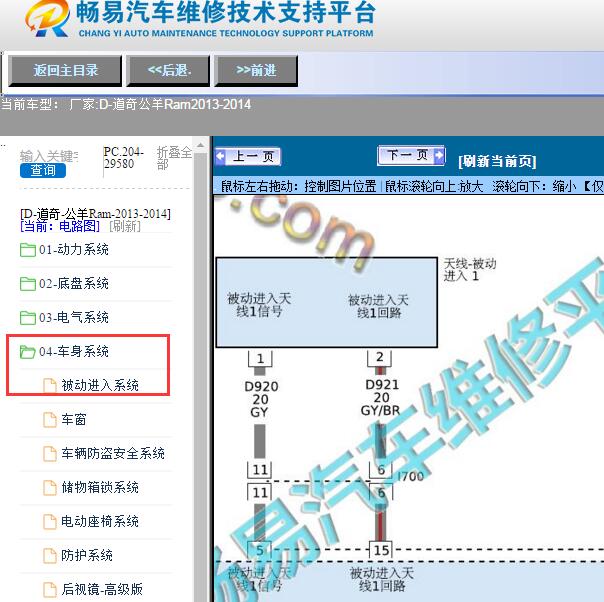
Task: Click the page icon beside 被动进入系统
Action: pyautogui.click(x=50, y=386)
